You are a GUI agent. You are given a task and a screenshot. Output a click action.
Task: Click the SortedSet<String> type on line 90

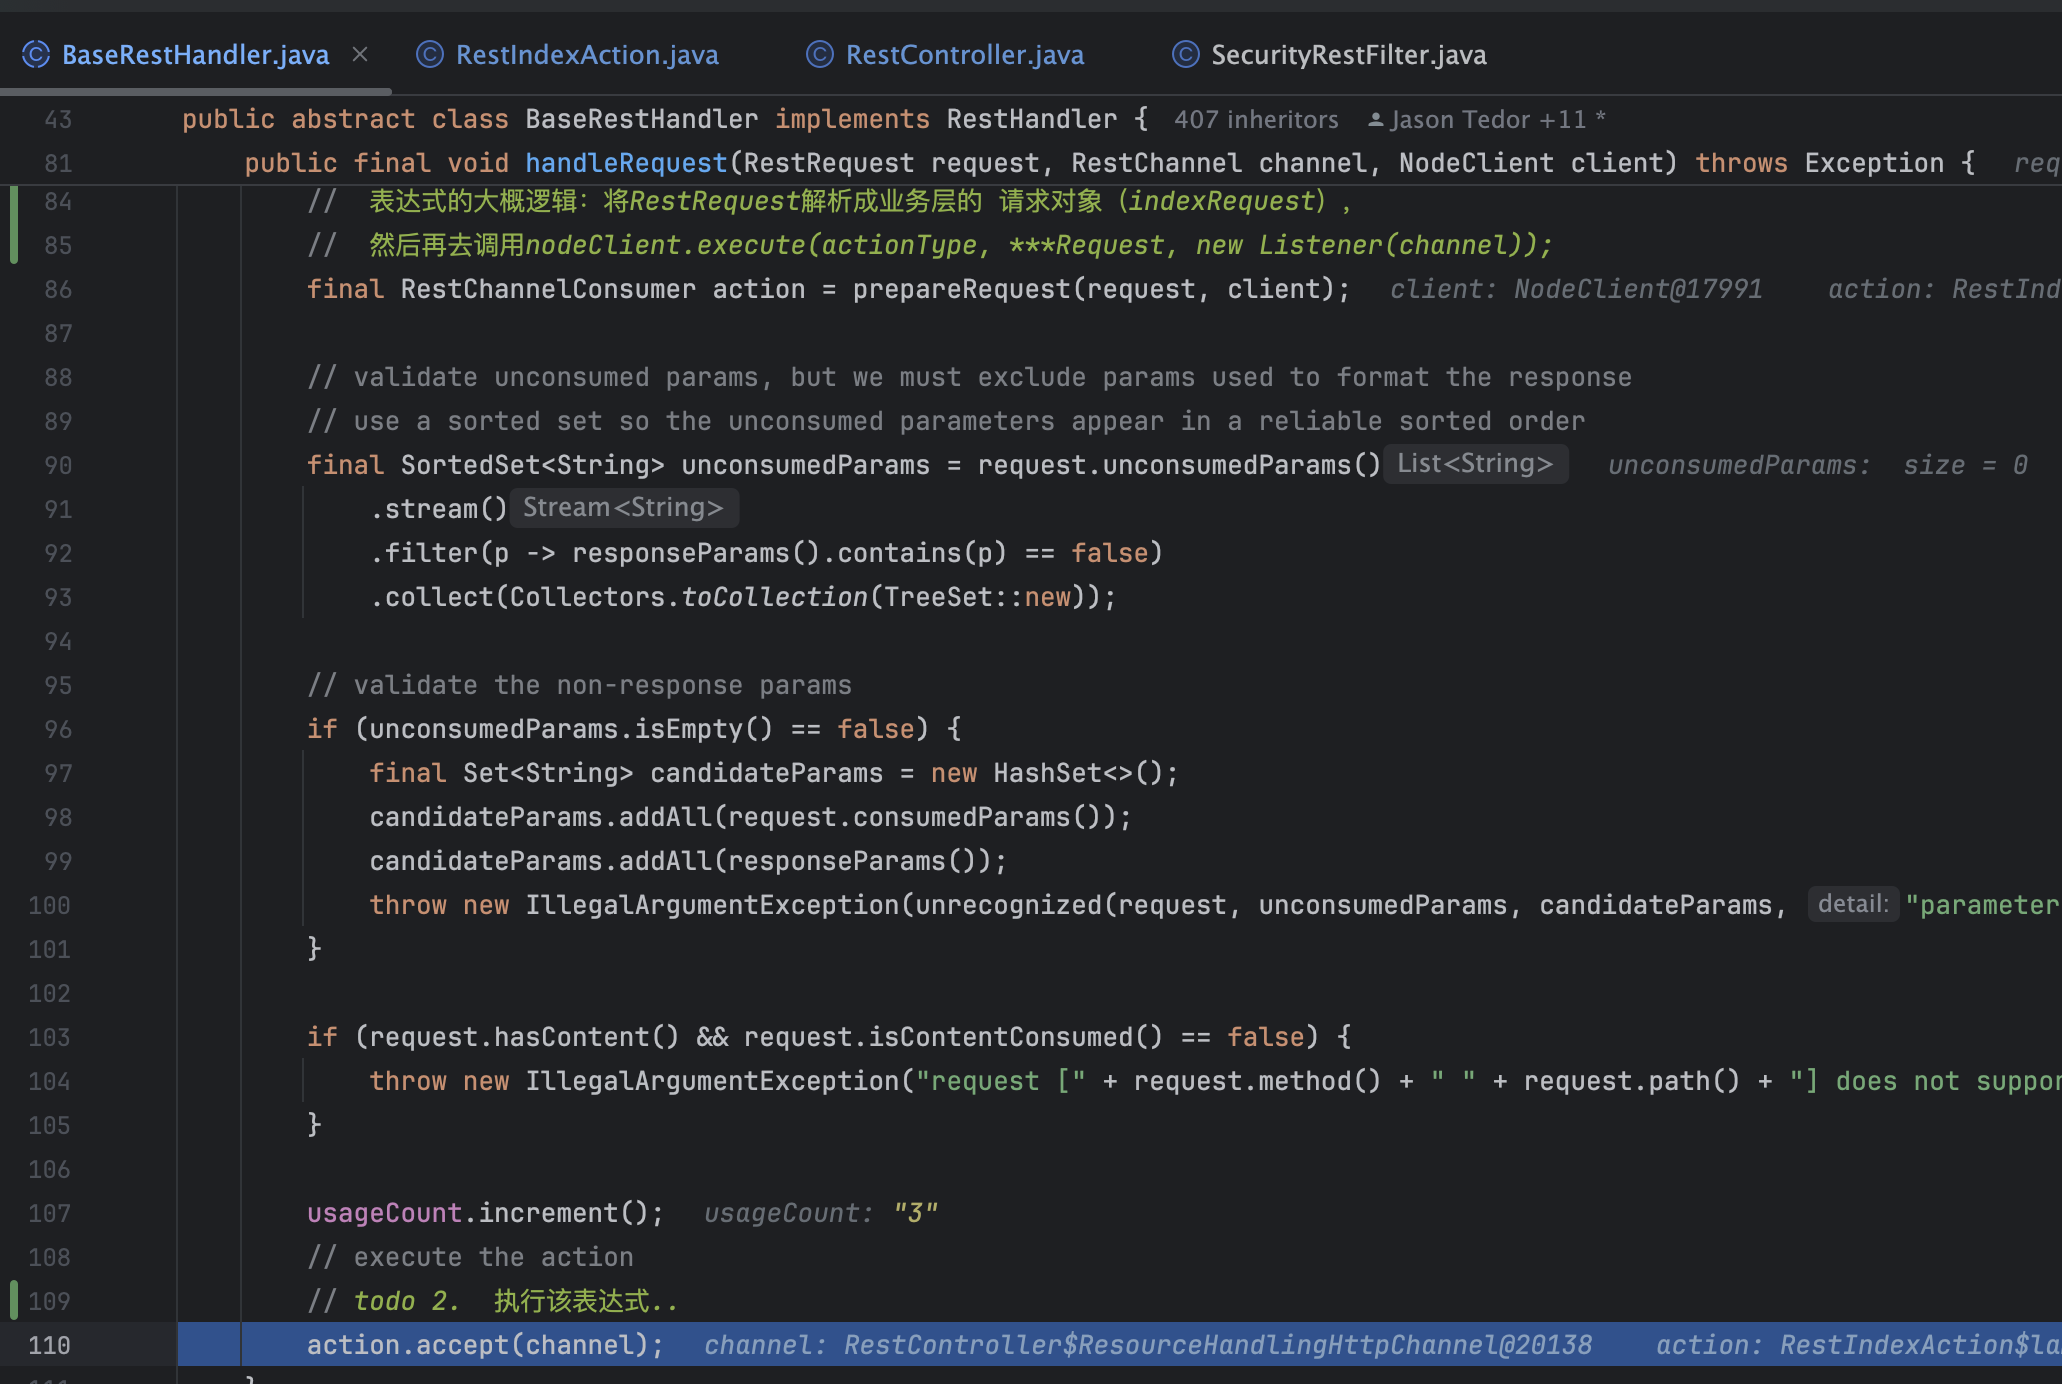532,465
